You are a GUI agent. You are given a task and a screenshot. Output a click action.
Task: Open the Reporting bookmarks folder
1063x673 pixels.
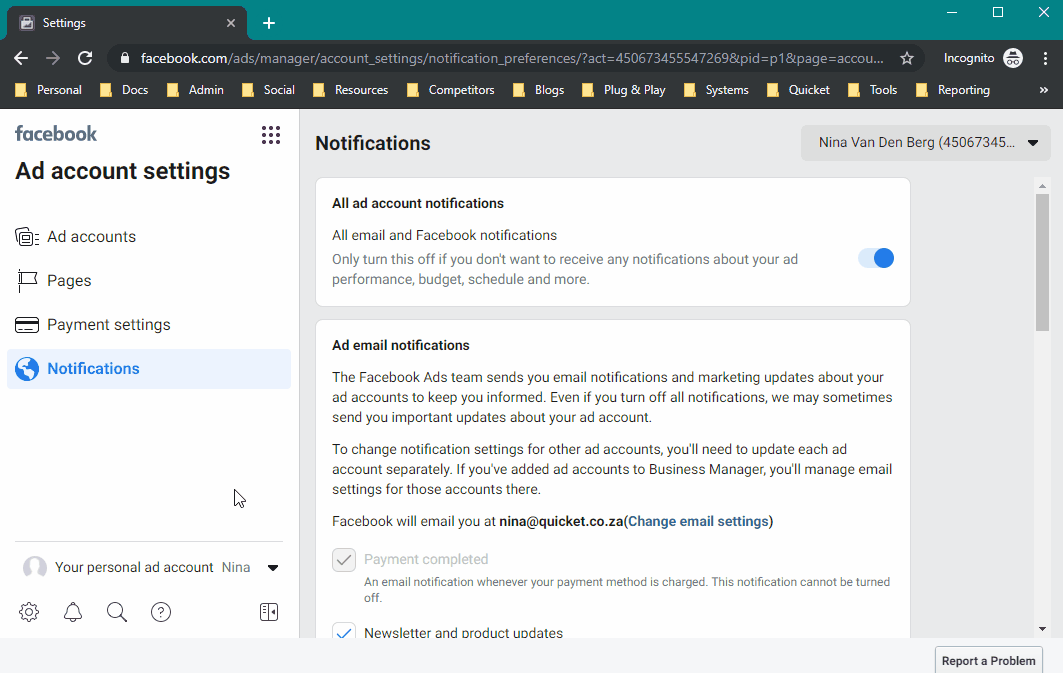[953, 90]
